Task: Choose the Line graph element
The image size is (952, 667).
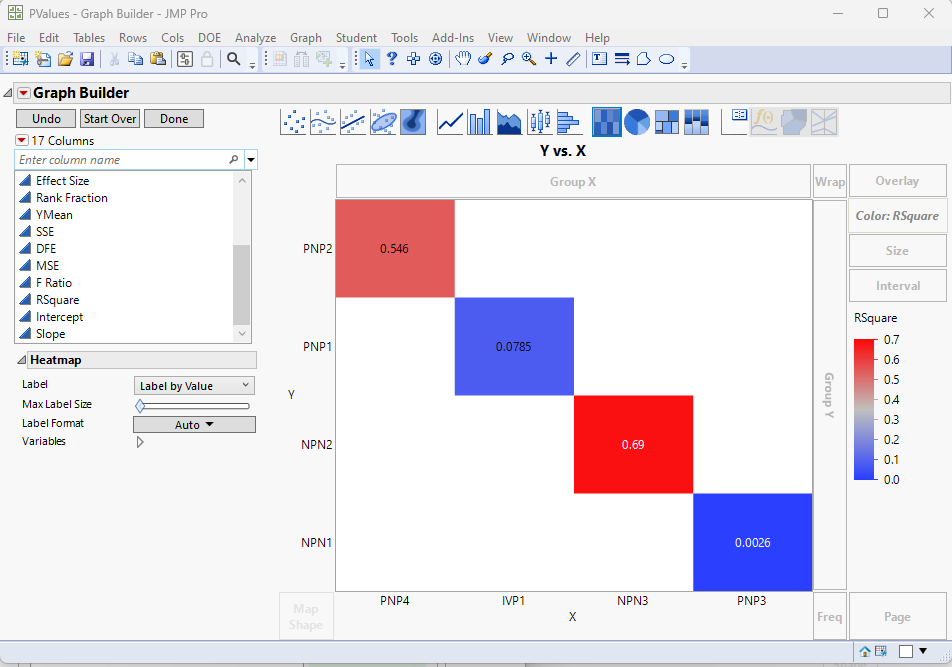Action: 450,122
